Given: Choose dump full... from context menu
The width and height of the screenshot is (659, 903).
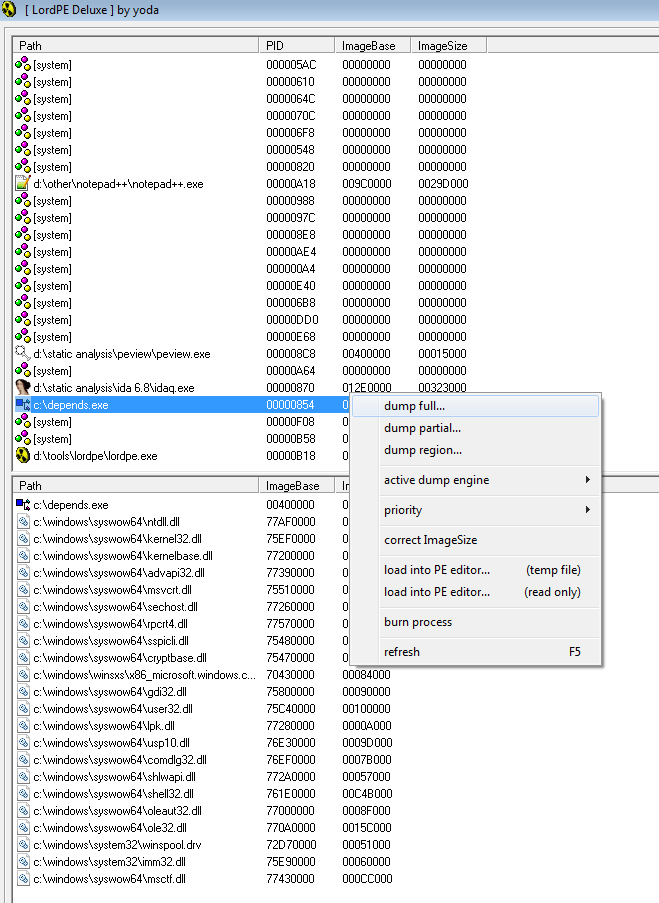Looking at the screenshot, I should 475,406.
